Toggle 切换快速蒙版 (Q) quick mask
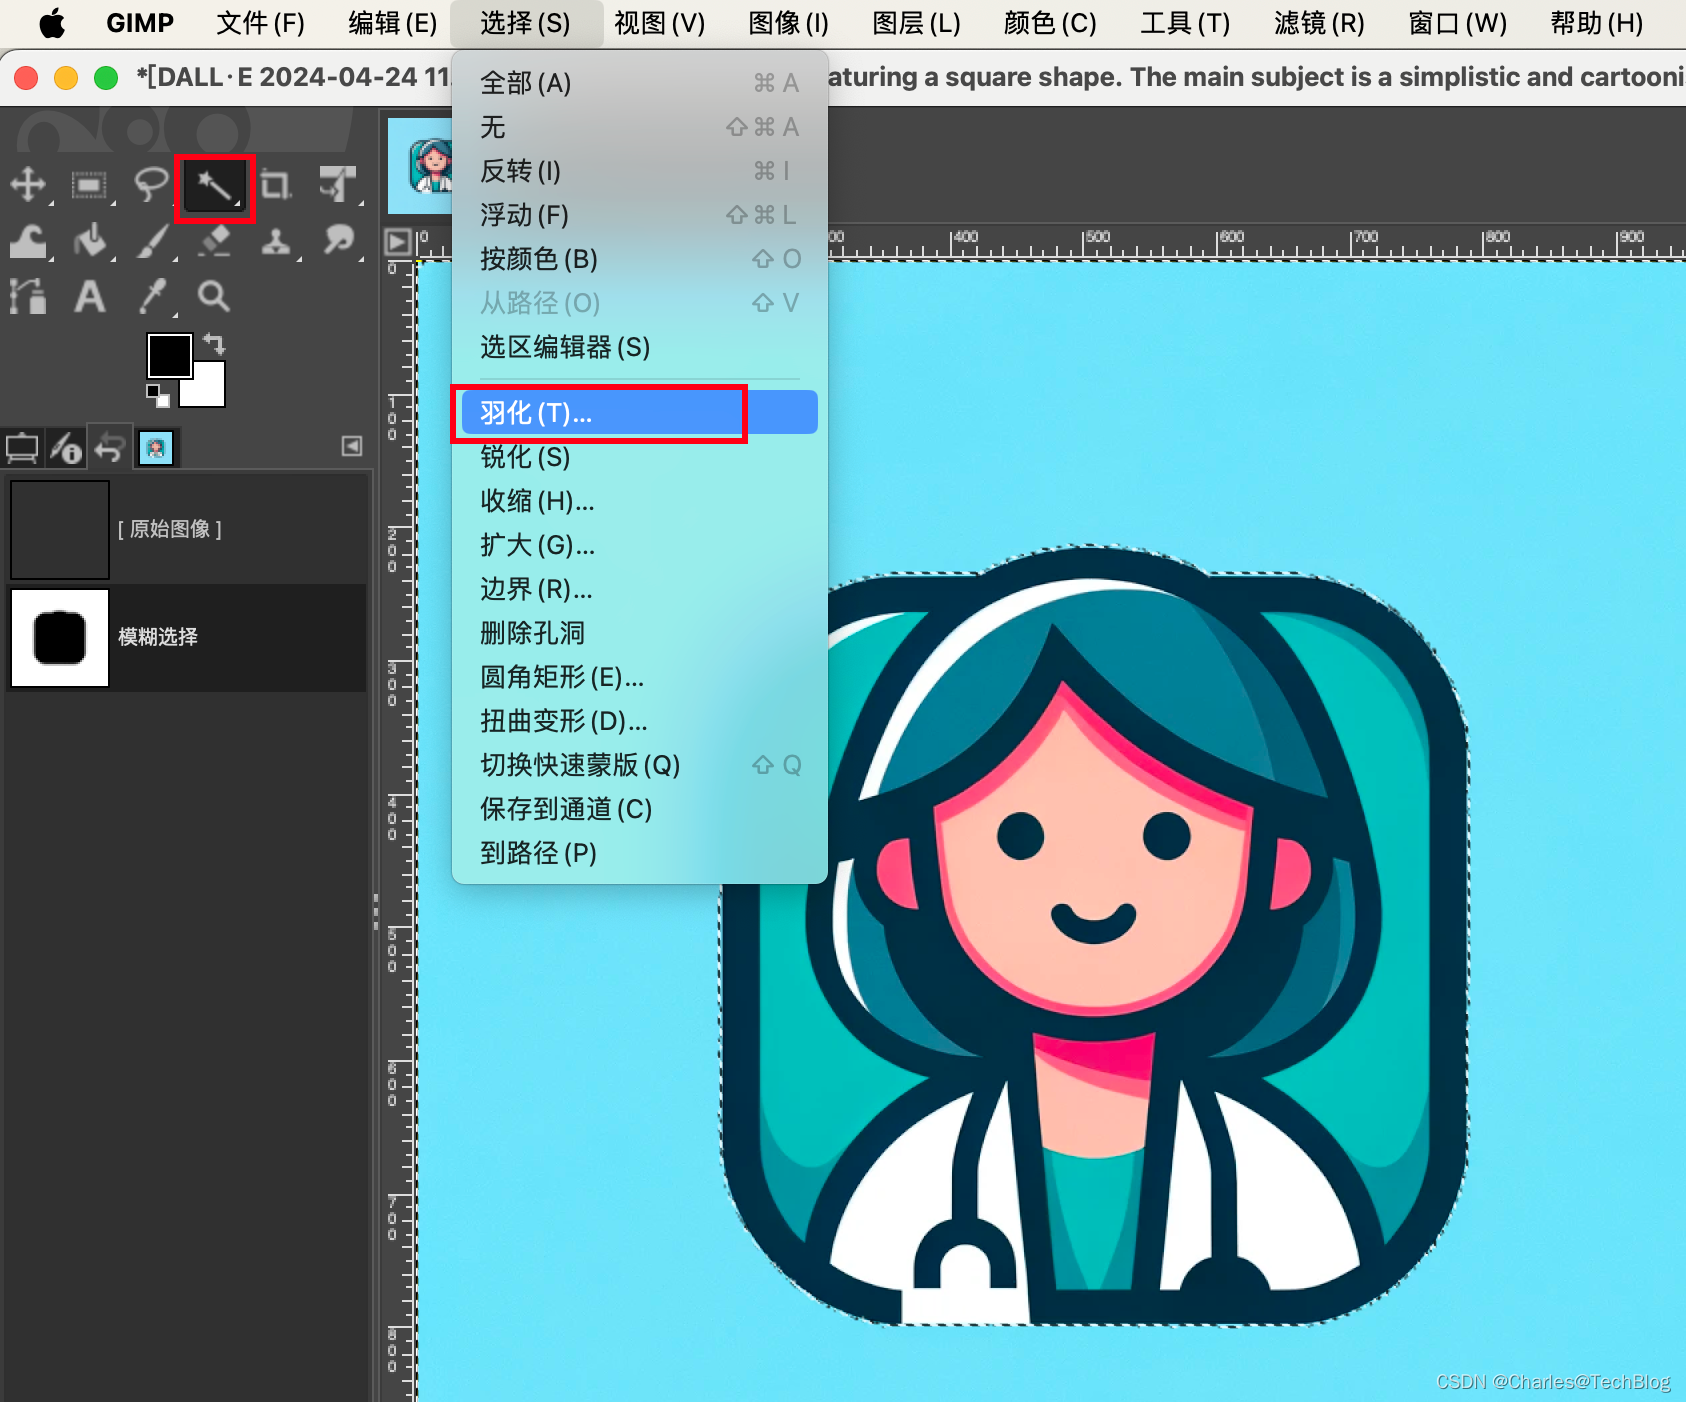The image size is (1686, 1402). [639, 765]
